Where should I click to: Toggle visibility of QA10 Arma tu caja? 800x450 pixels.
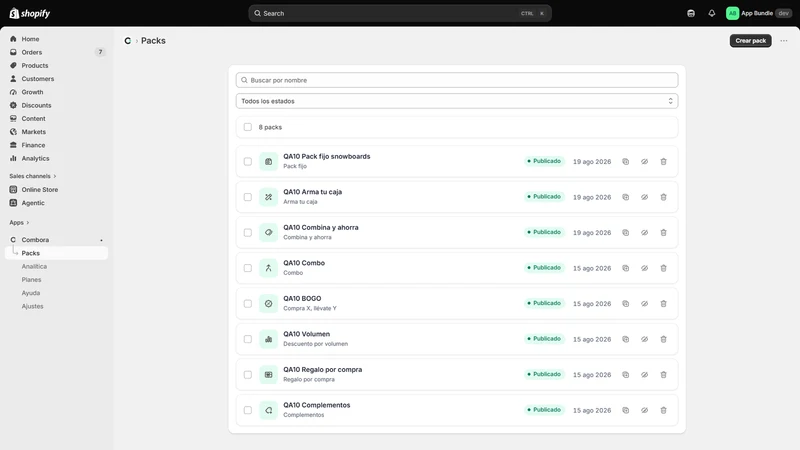point(644,197)
